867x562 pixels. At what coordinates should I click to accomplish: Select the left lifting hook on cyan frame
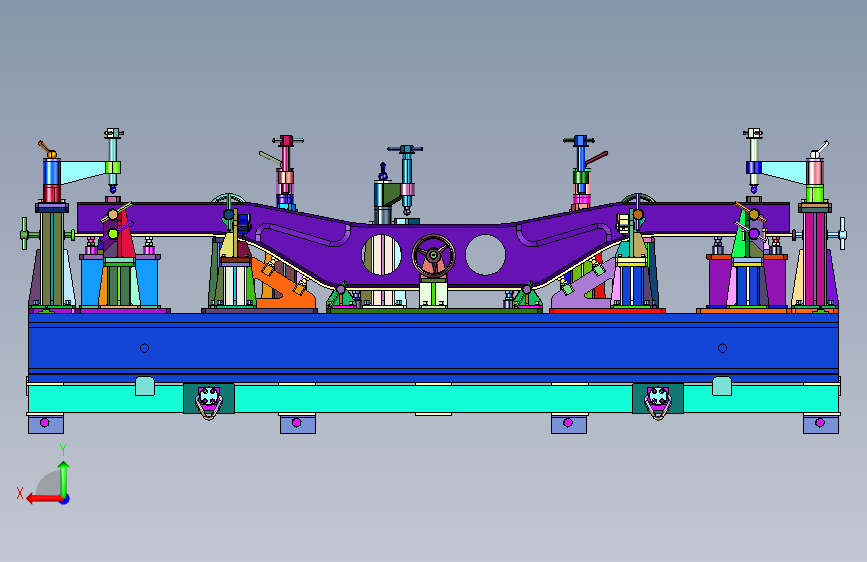pos(209,402)
